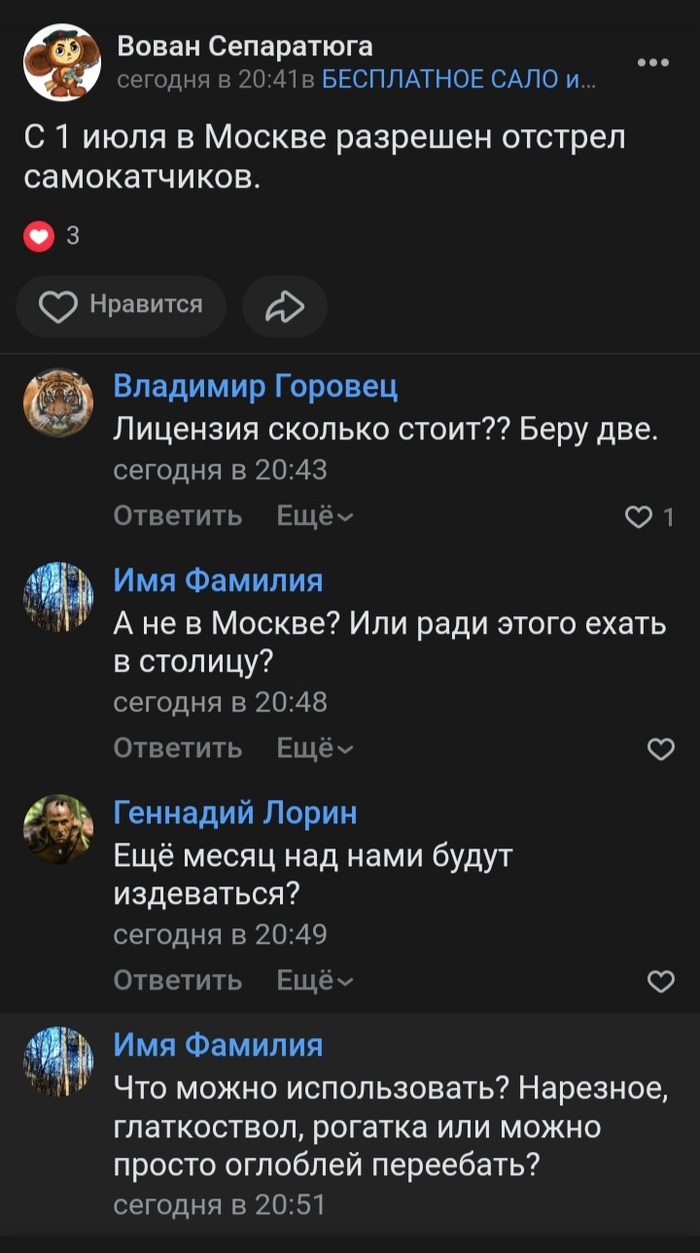Like Геннадий Лорин's comment with heart
700x1253 pixels.
pyautogui.click(x=661, y=981)
